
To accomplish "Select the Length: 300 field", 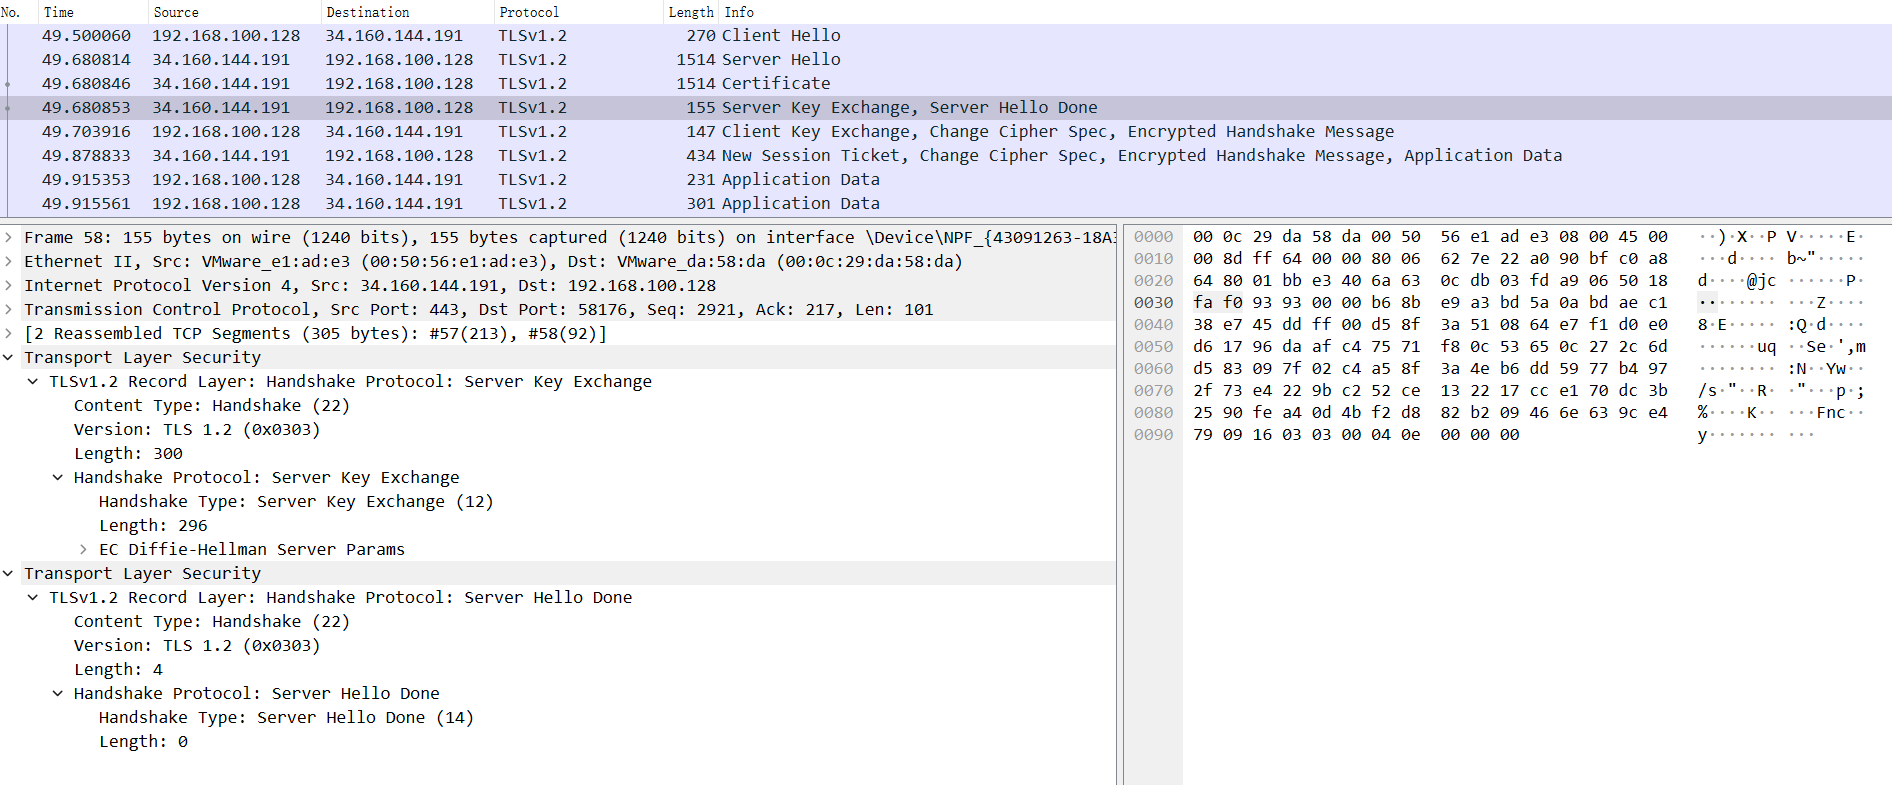I will coord(128,454).
